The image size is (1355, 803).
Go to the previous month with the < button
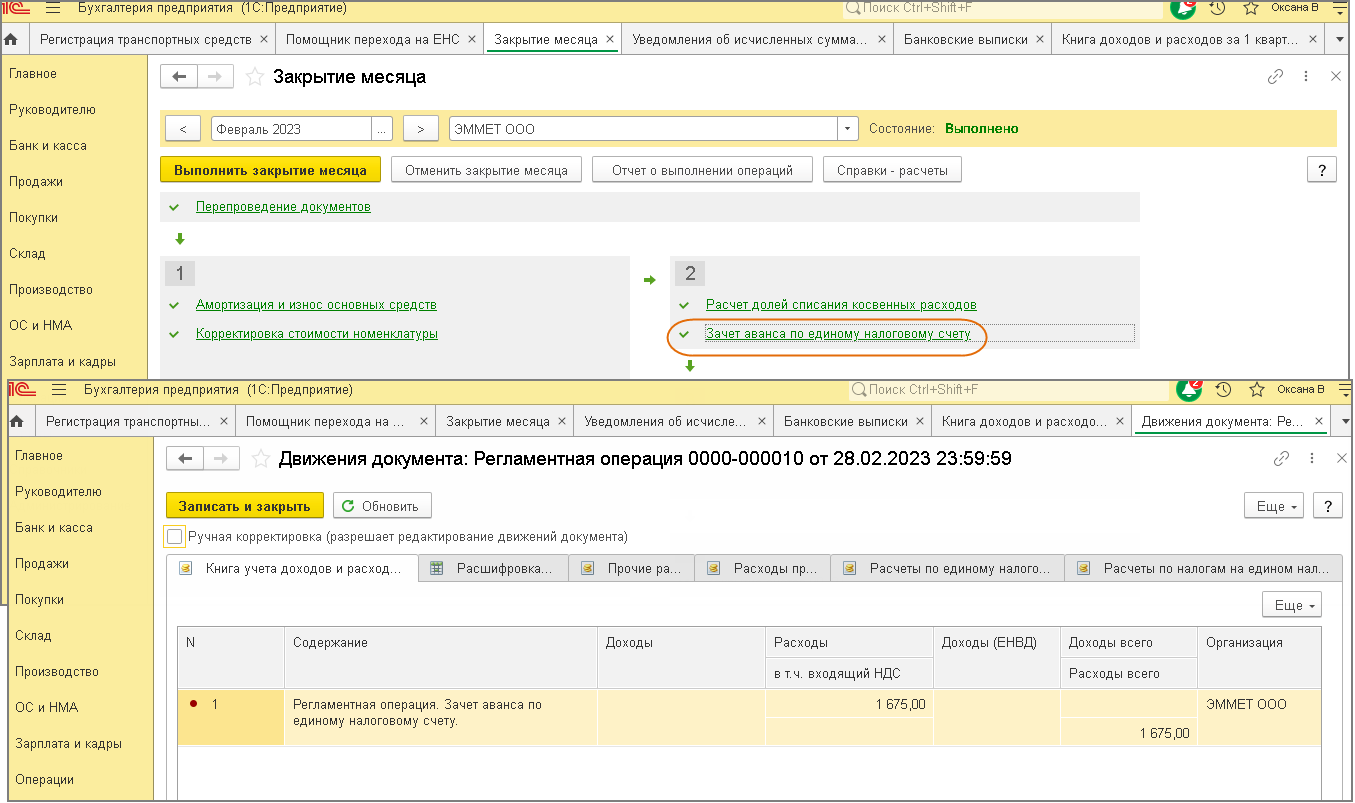coord(183,129)
